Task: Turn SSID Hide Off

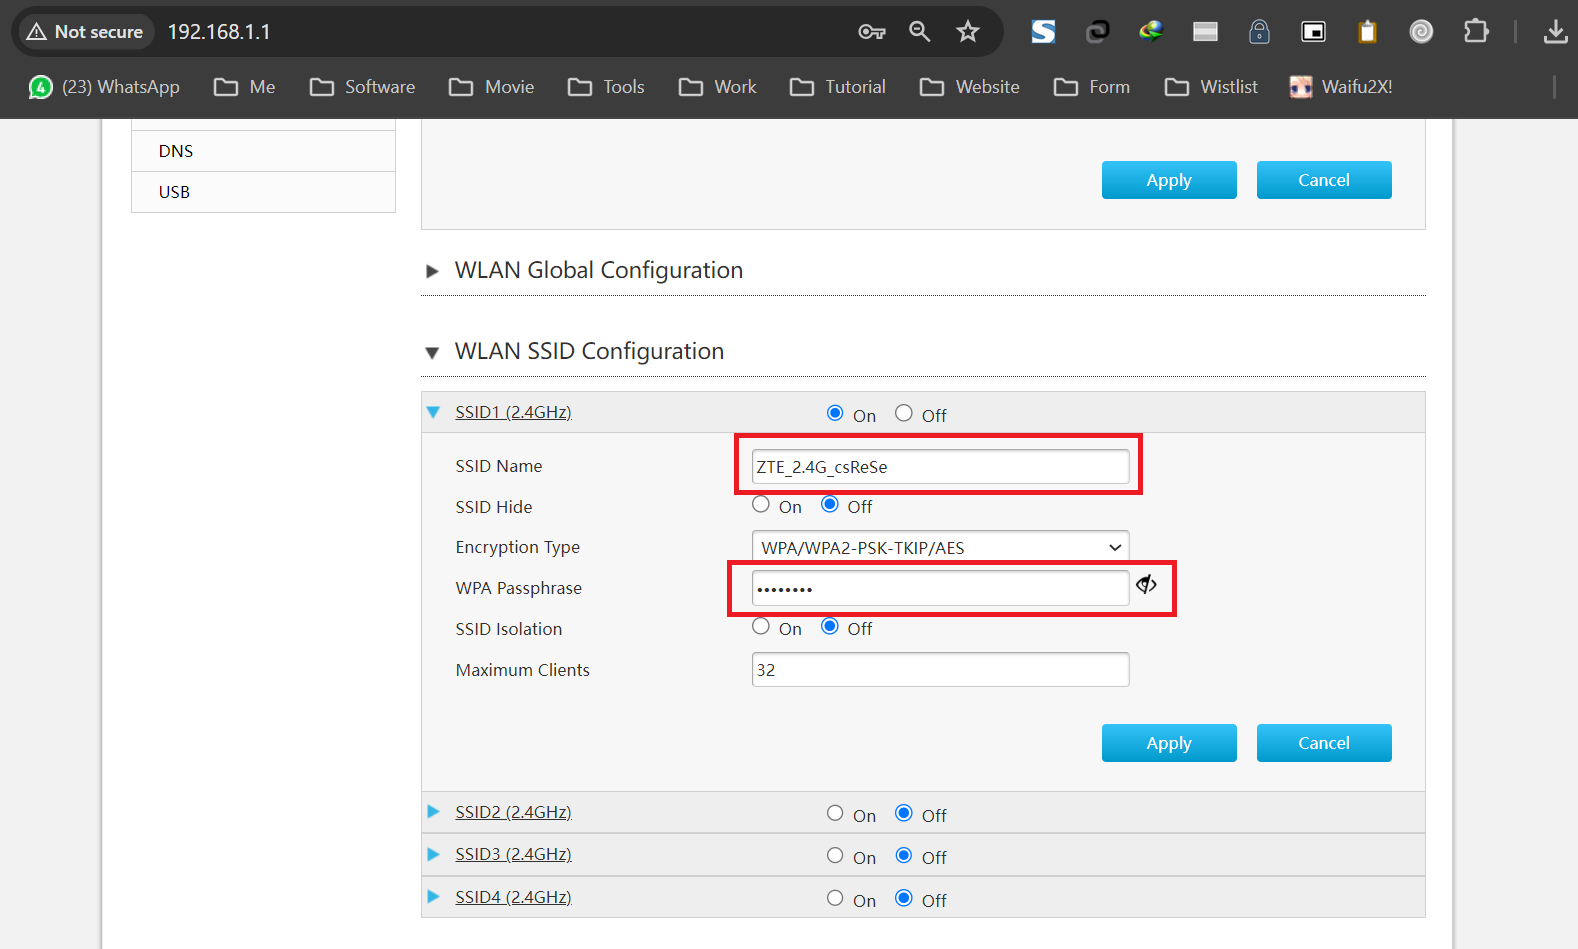Action: [830, 504]
